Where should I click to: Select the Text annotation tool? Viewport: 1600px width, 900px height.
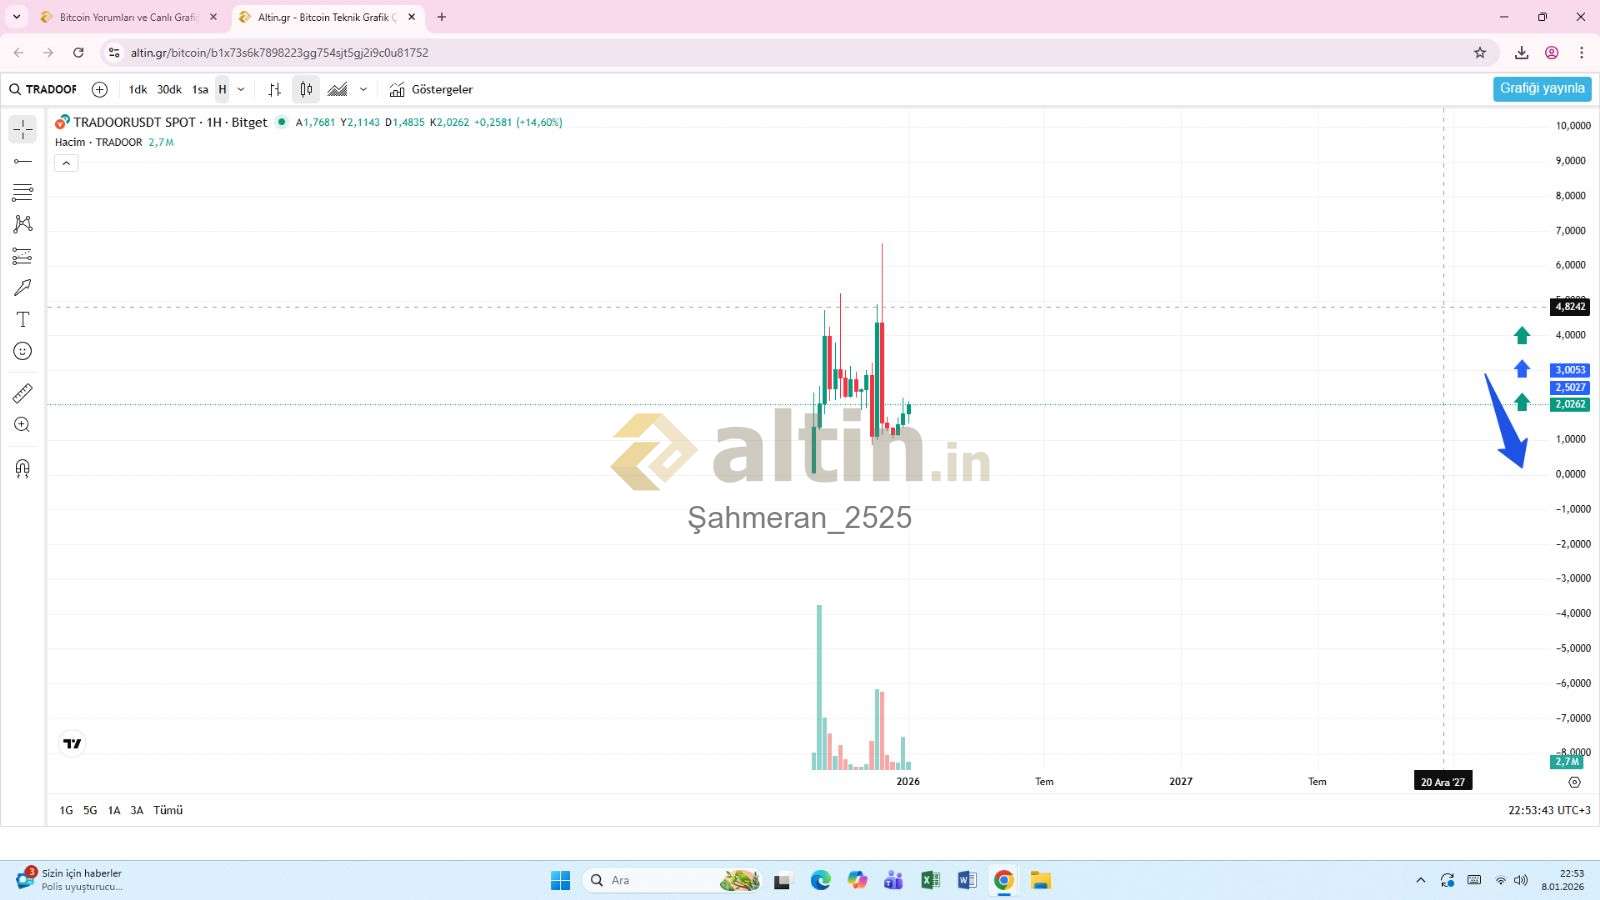22,320
